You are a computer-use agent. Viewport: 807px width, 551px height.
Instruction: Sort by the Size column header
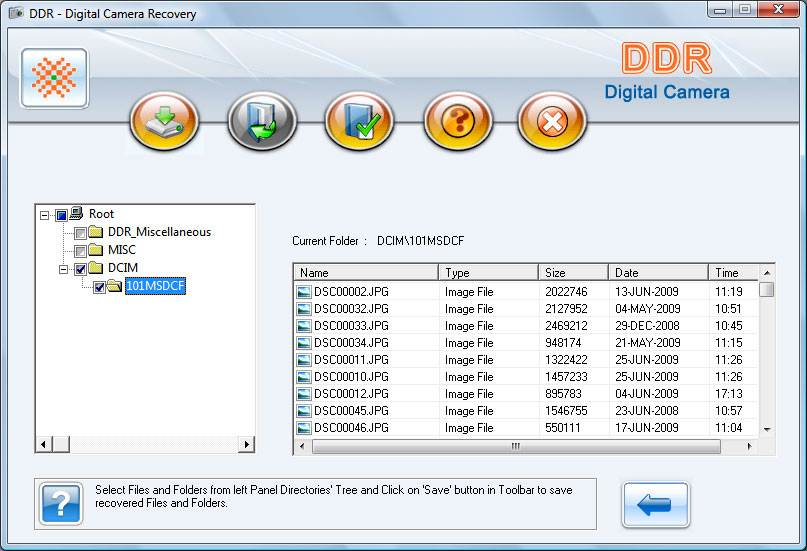click(573, 273)
